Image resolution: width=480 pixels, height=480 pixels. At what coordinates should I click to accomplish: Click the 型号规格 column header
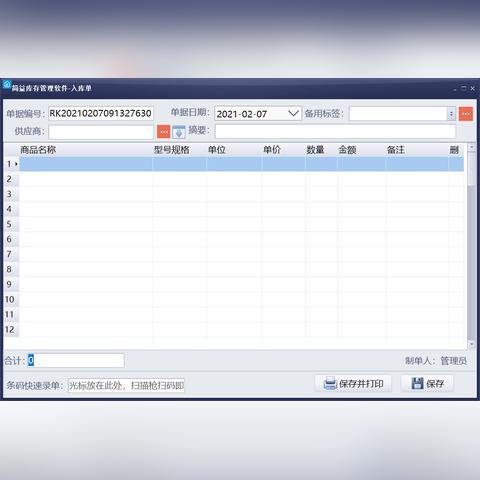pyautogui.click(x=172, y=150)
